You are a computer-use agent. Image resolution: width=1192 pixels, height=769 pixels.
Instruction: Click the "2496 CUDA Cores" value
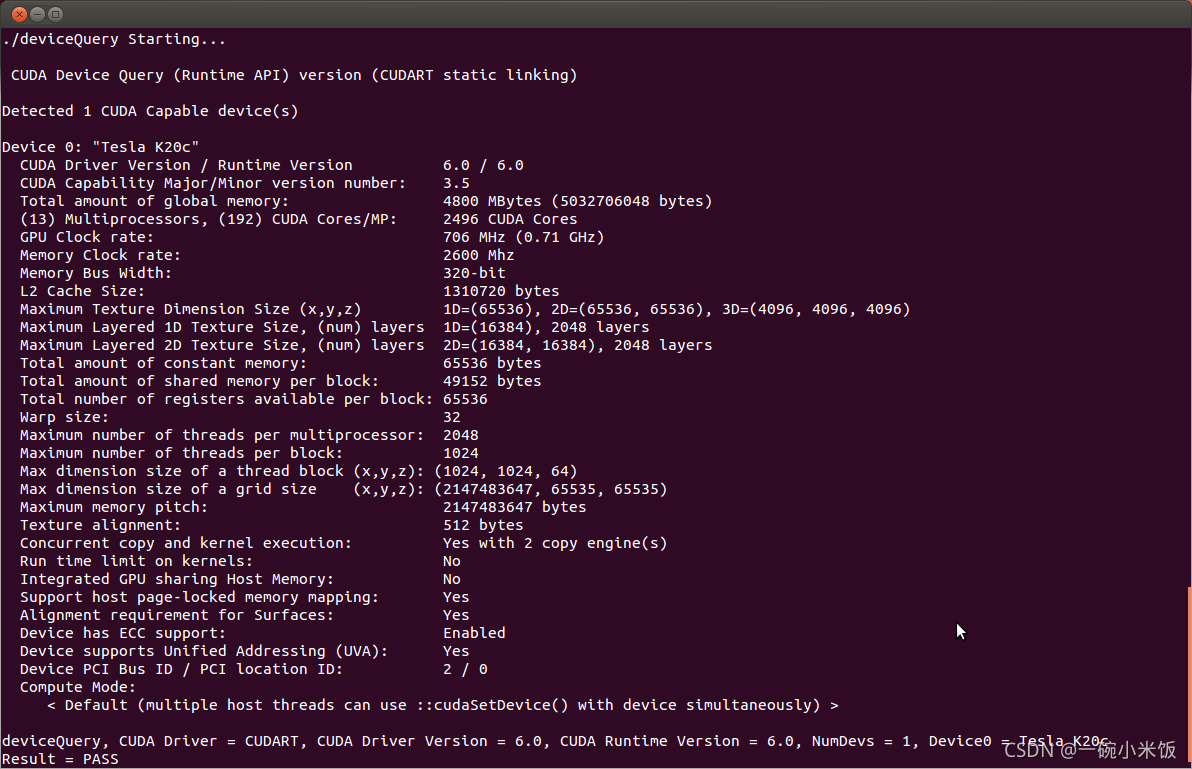click(510, 219)
